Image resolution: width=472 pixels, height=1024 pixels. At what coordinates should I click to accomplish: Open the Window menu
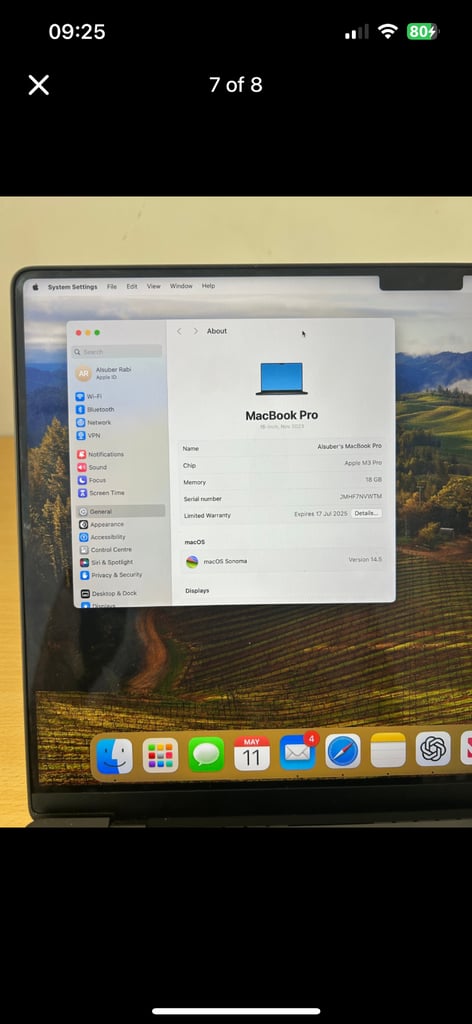coord(181,286)
